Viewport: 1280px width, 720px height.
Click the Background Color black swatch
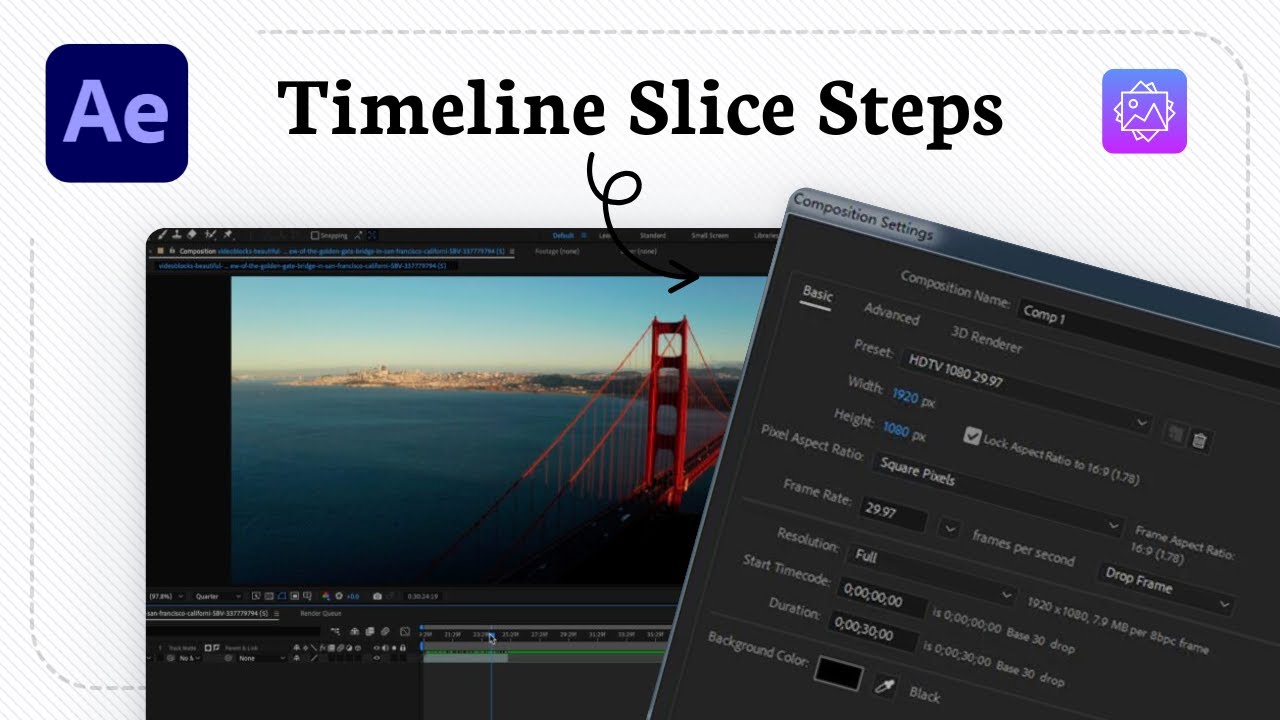(x=838, y=673)
